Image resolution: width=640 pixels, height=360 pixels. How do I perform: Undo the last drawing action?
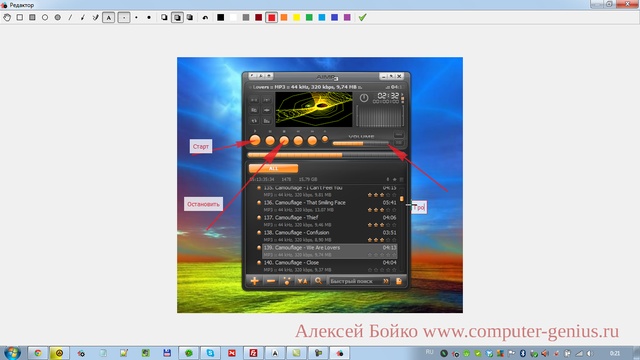coord(205,18)
